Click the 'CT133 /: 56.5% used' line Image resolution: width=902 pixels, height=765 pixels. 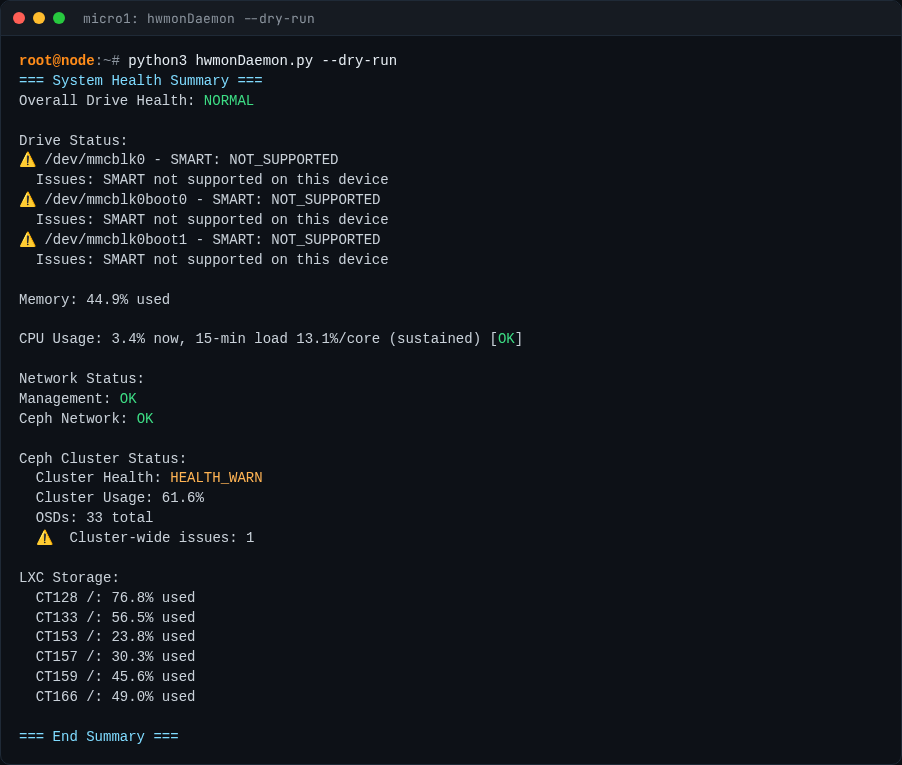[x=115, y=618]
